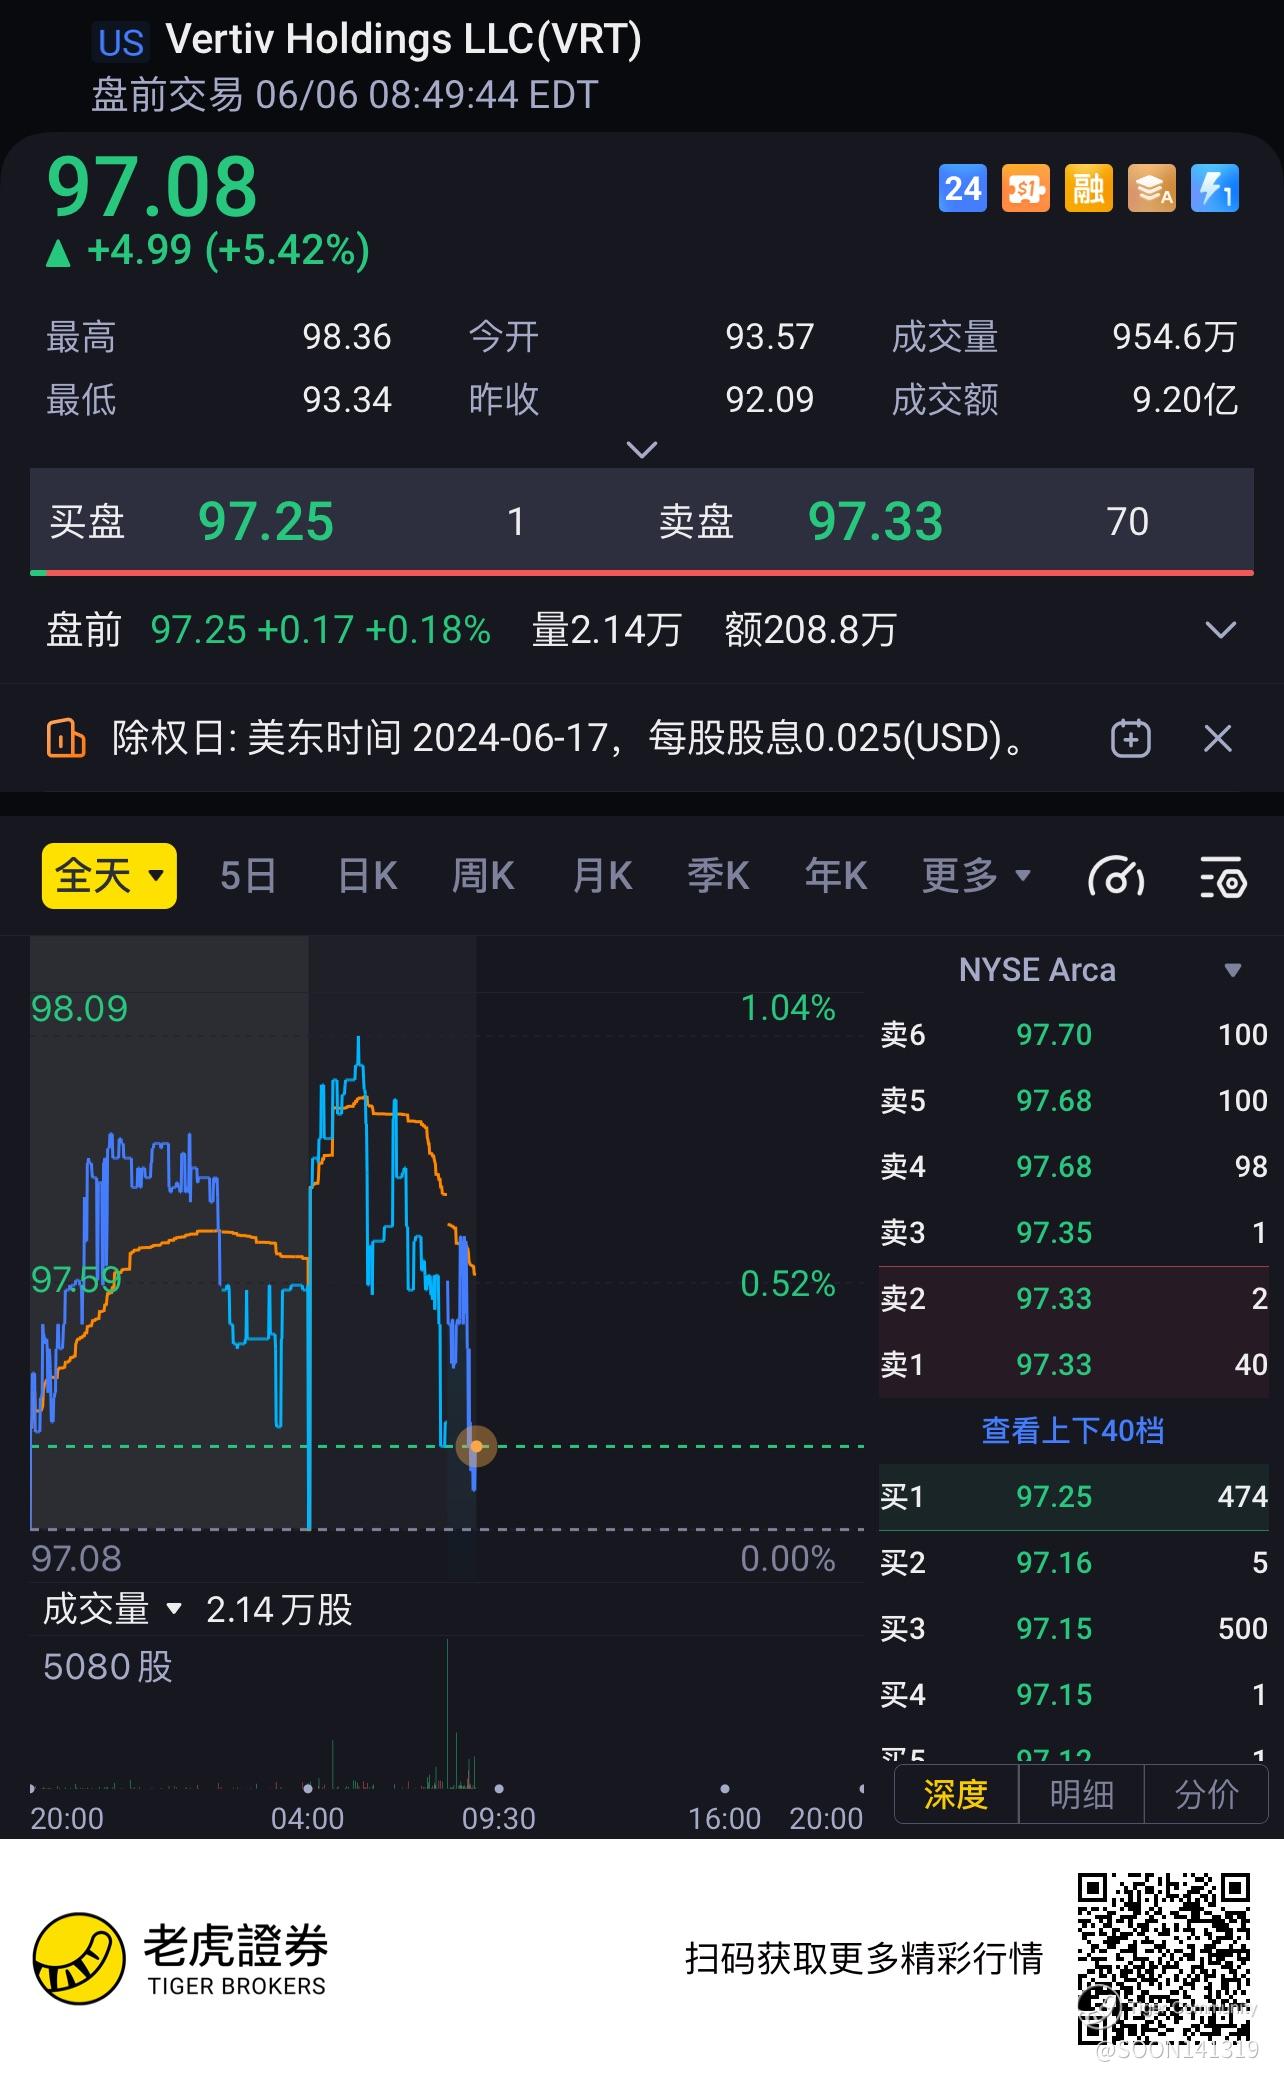Tap the stacked layers A badge
Screen dimensions: 1284x2079
1152,188
